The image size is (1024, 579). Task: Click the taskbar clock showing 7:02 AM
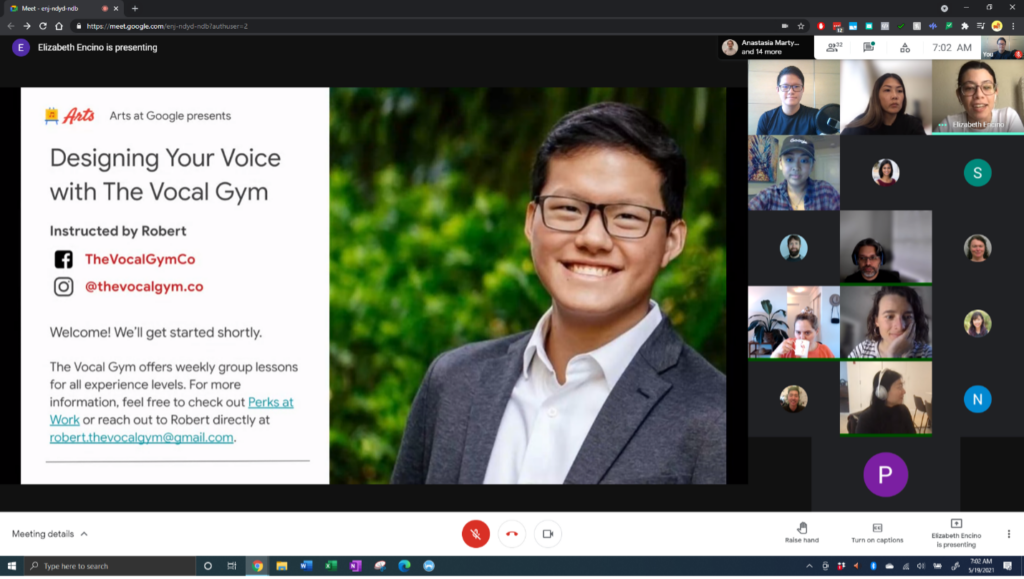click(981, 566)
